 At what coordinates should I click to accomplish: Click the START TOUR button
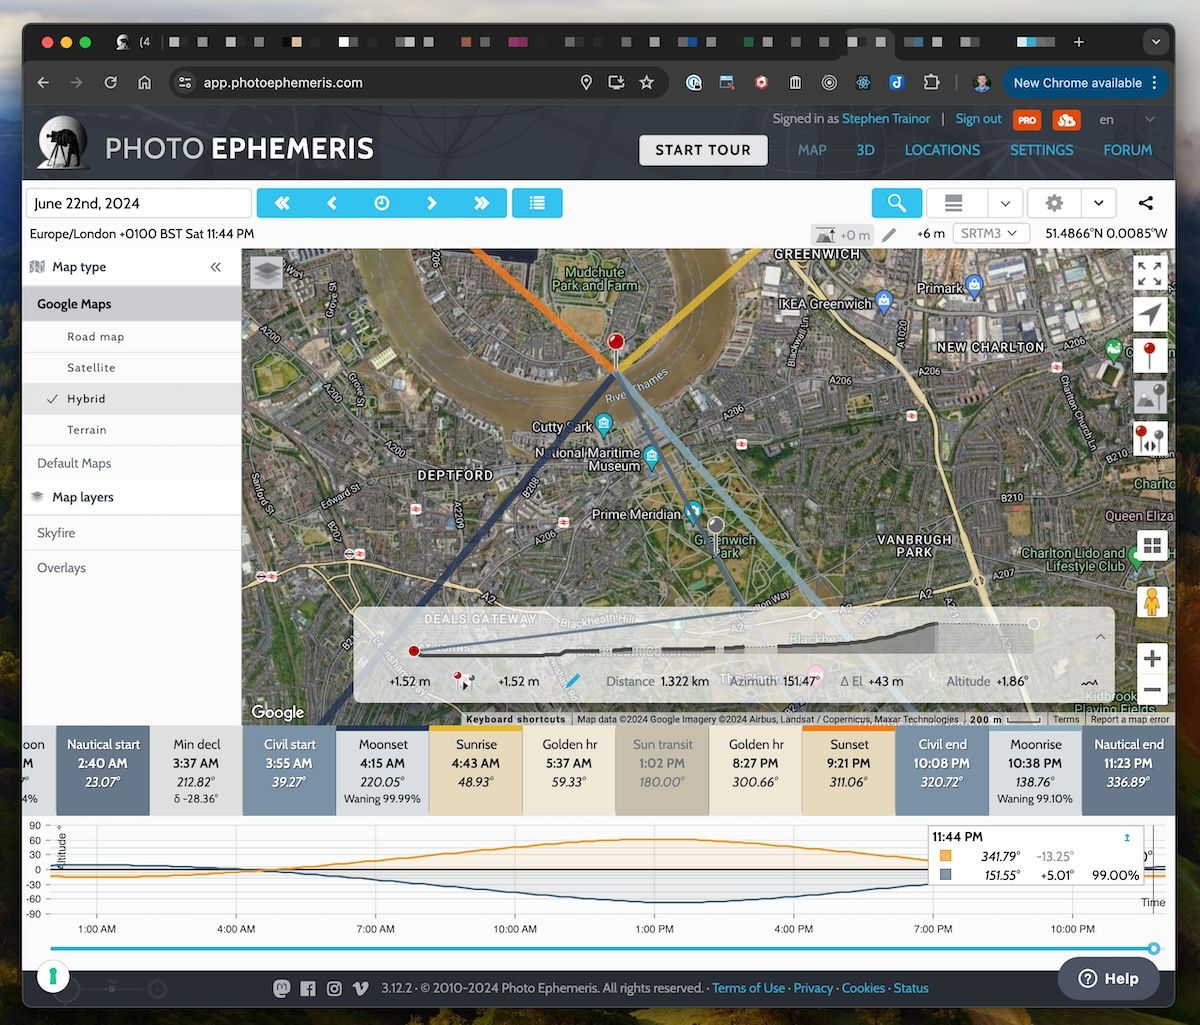click(703, 150)
